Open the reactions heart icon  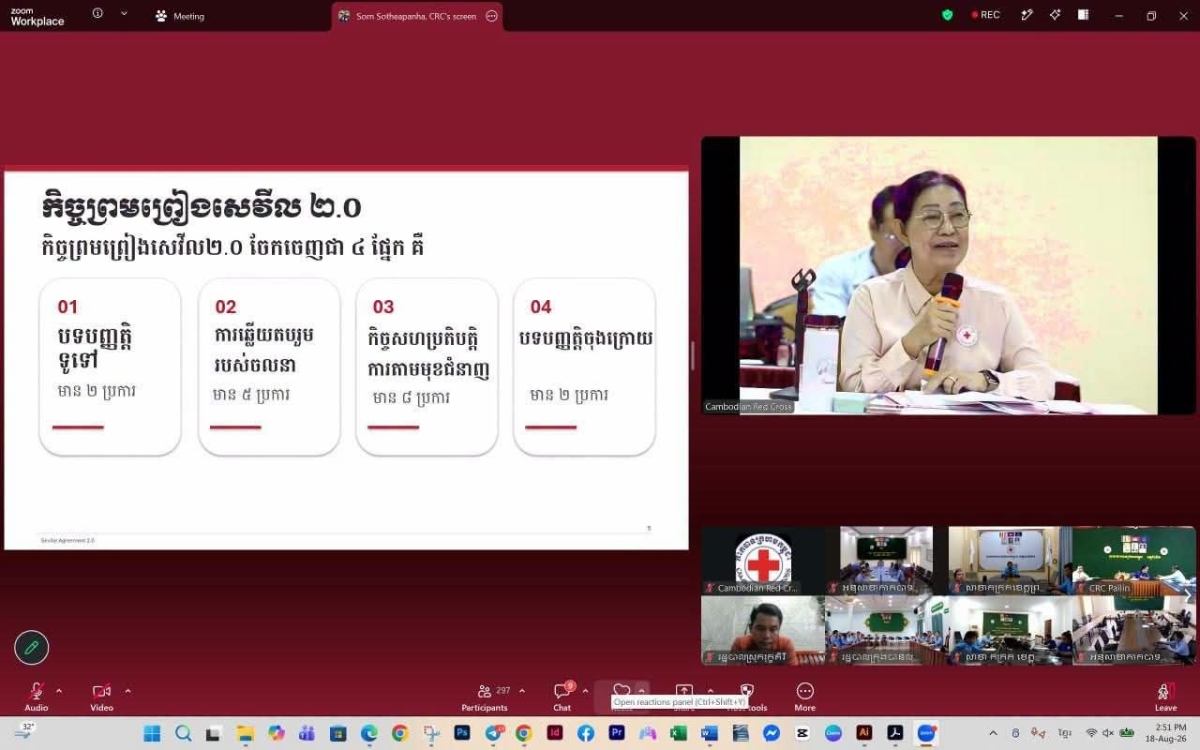[621, 690]
